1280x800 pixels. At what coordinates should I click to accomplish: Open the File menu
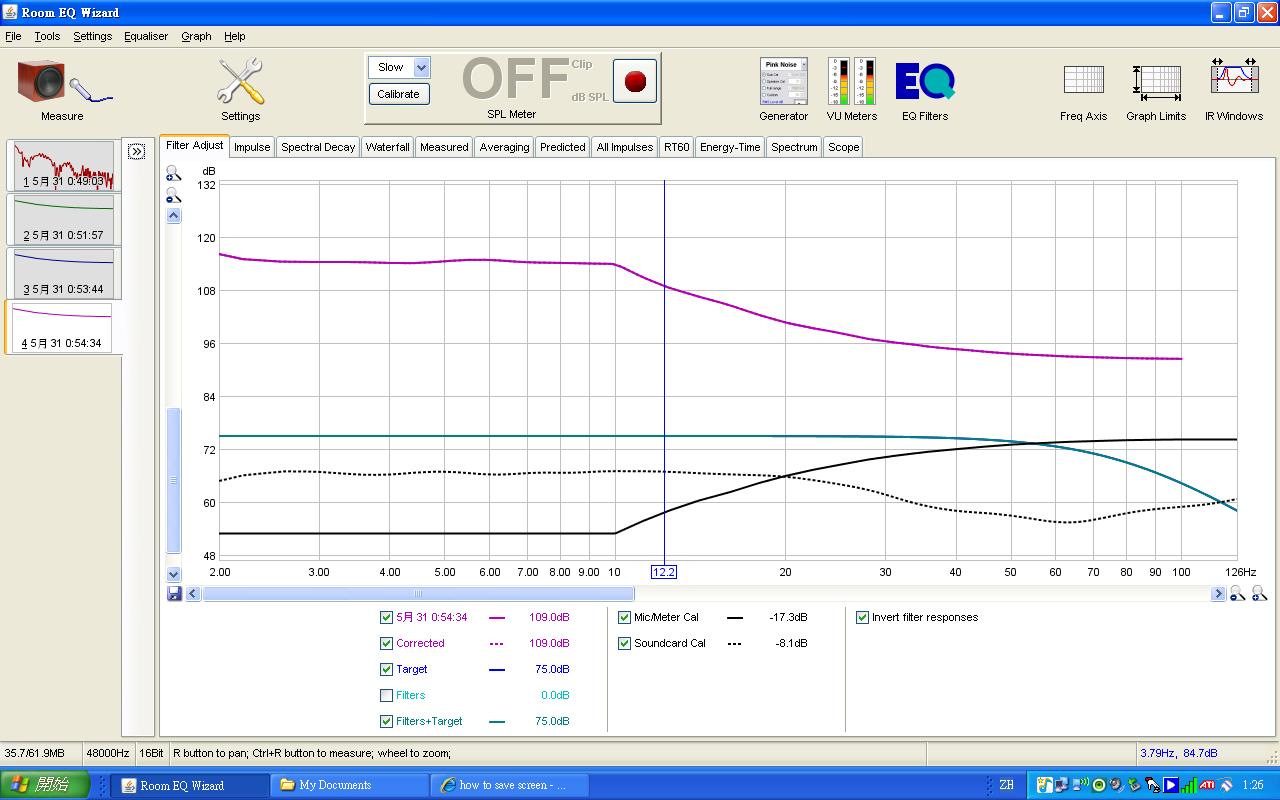click(x=13, y=36)
